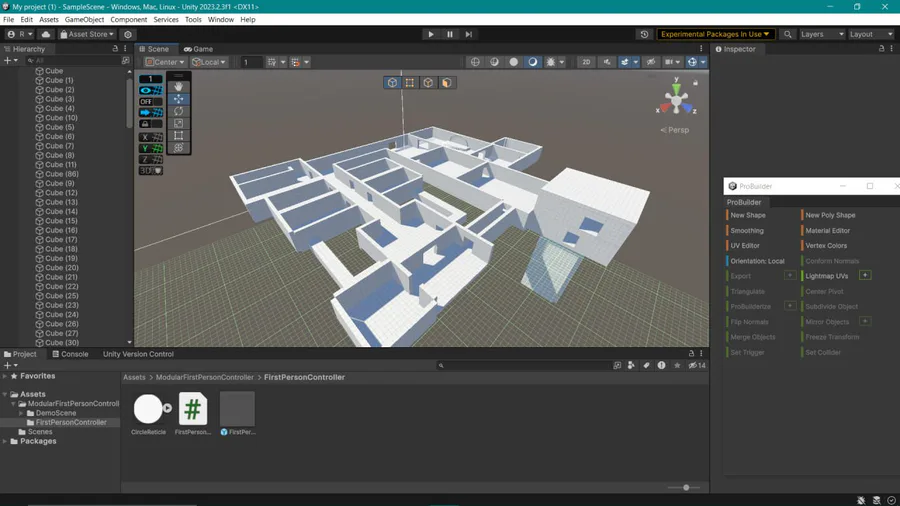Lock the Hierarchy panel
The image size is (900, 506).
click(115, 49)
